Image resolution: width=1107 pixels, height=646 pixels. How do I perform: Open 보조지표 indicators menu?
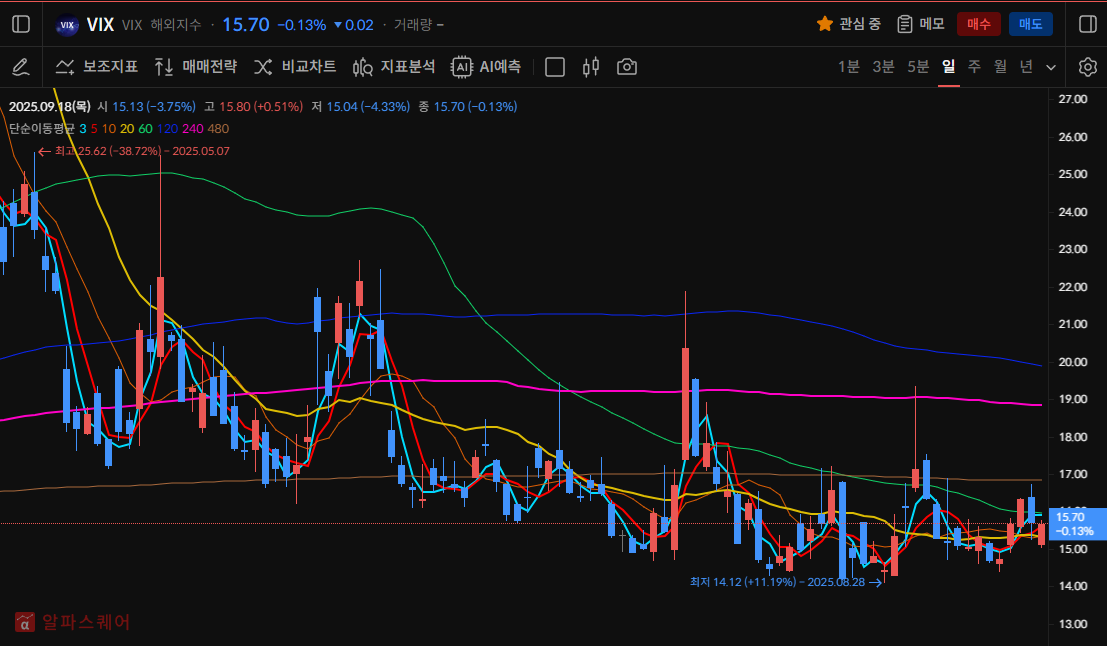(x=97, y=67)
